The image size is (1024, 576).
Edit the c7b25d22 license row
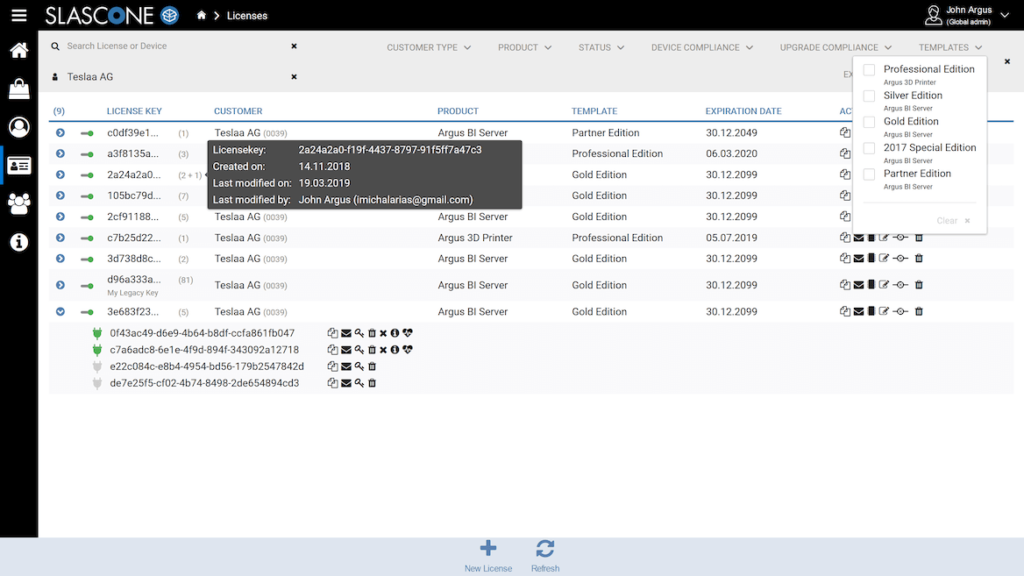[x=884, y=238]
